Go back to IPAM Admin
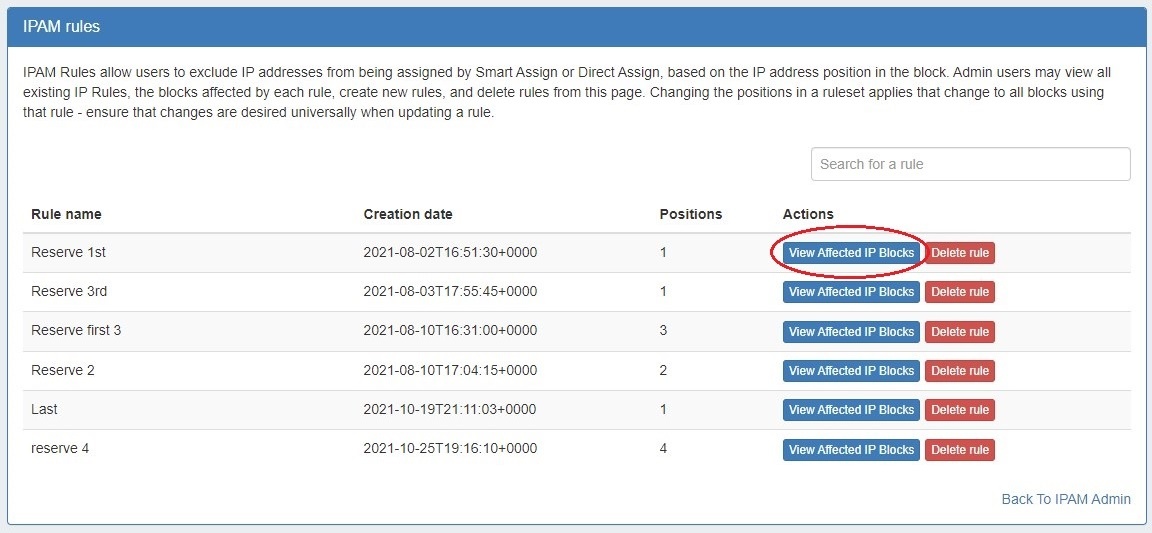The height and width of the screenshot is (533, 1152). pos(1066,499)
